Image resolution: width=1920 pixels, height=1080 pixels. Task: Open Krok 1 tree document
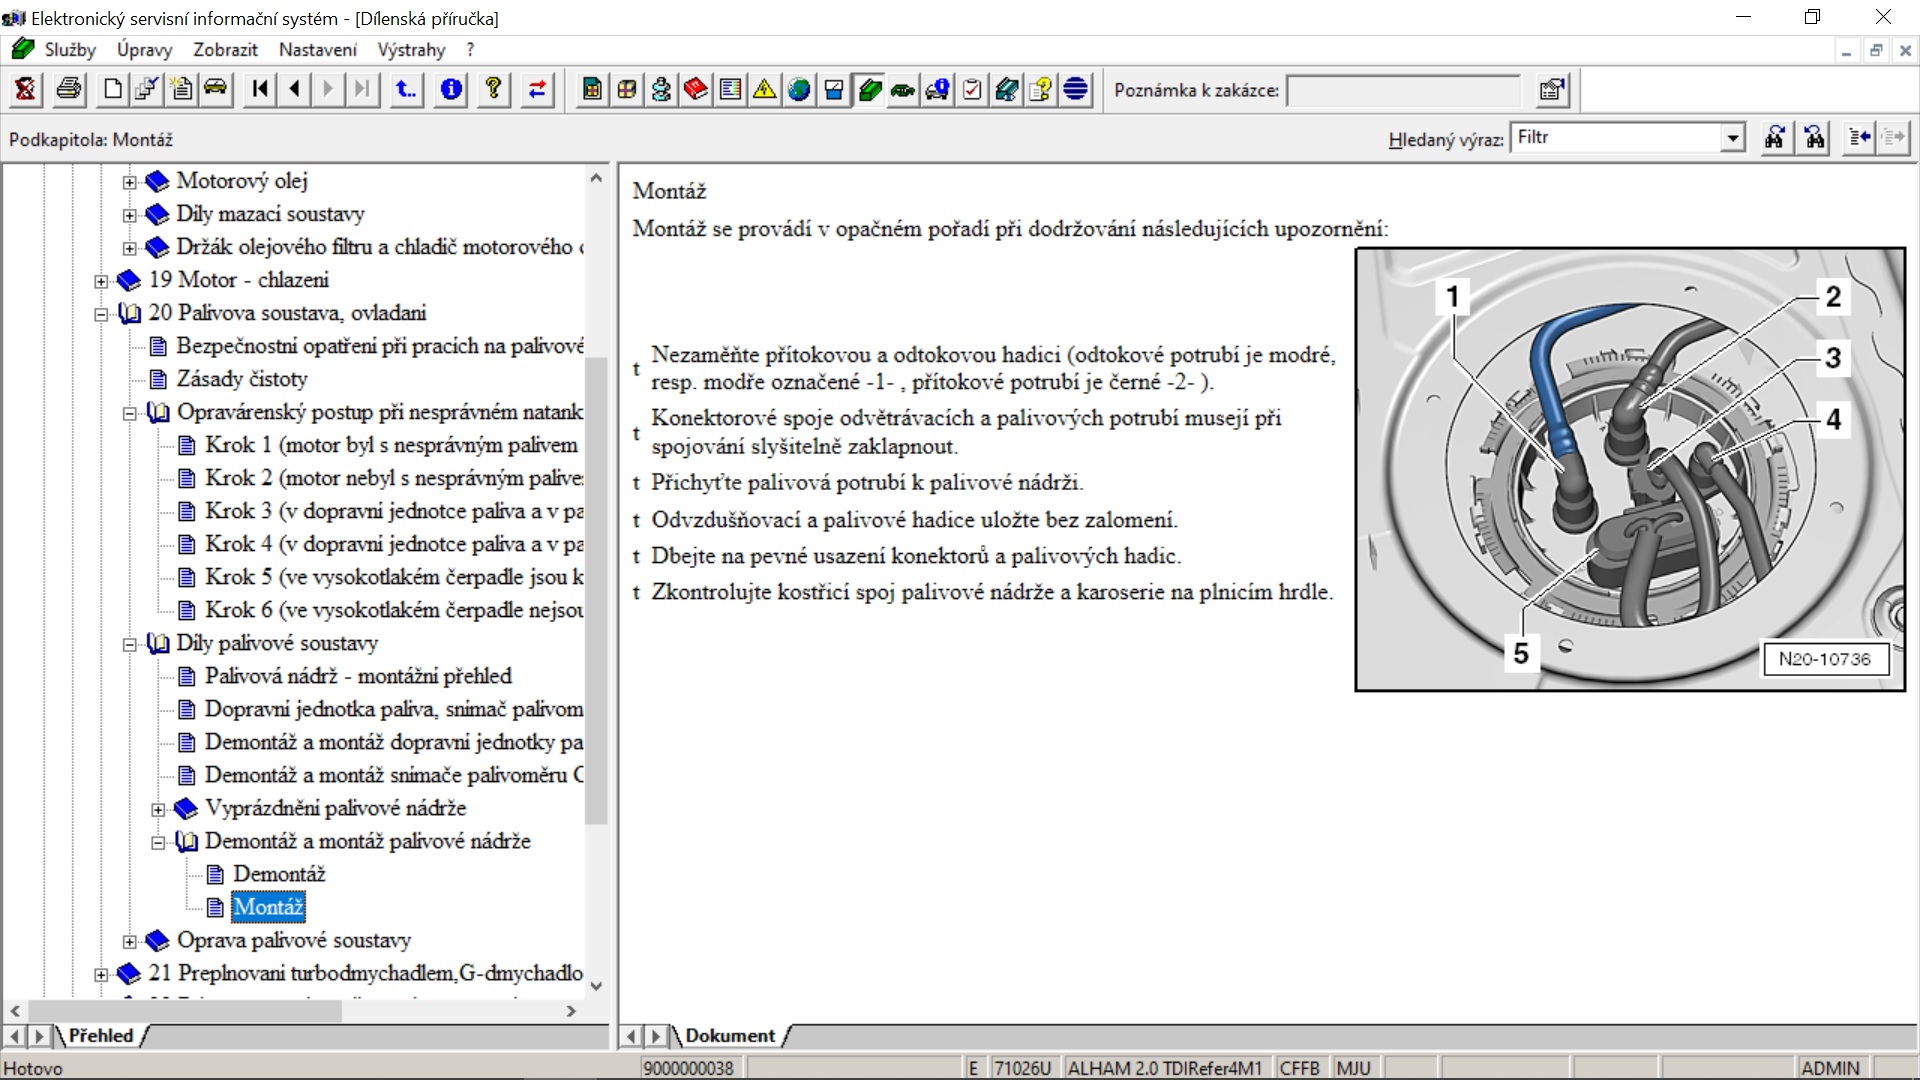tap(391, 445)
